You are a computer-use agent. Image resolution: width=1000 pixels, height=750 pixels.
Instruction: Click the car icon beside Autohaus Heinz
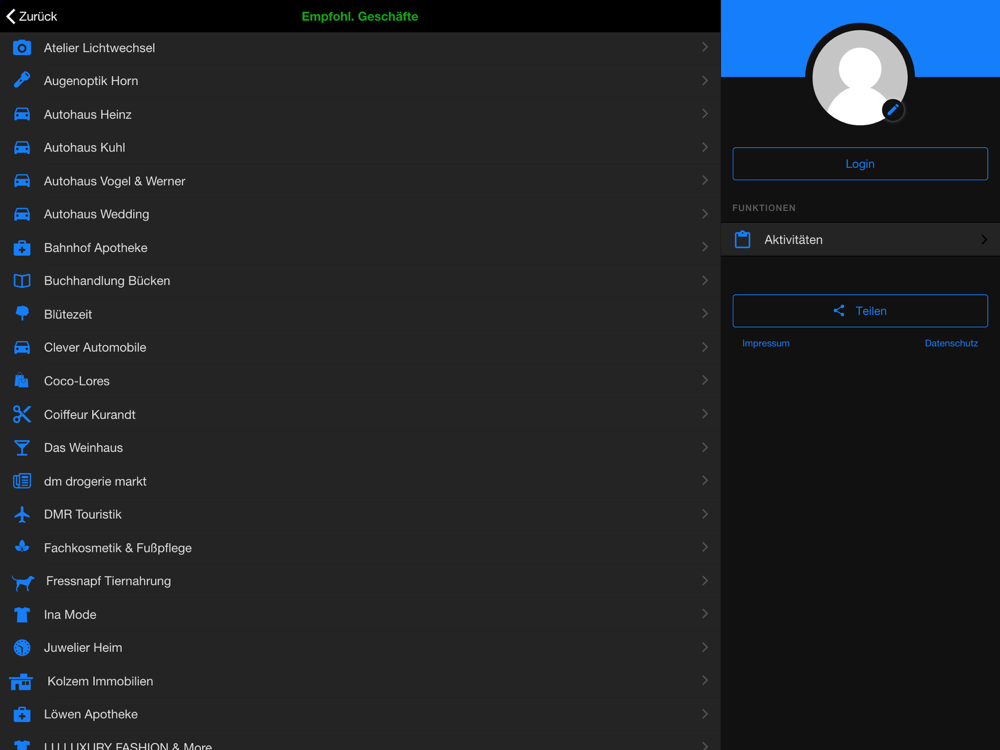22,114
